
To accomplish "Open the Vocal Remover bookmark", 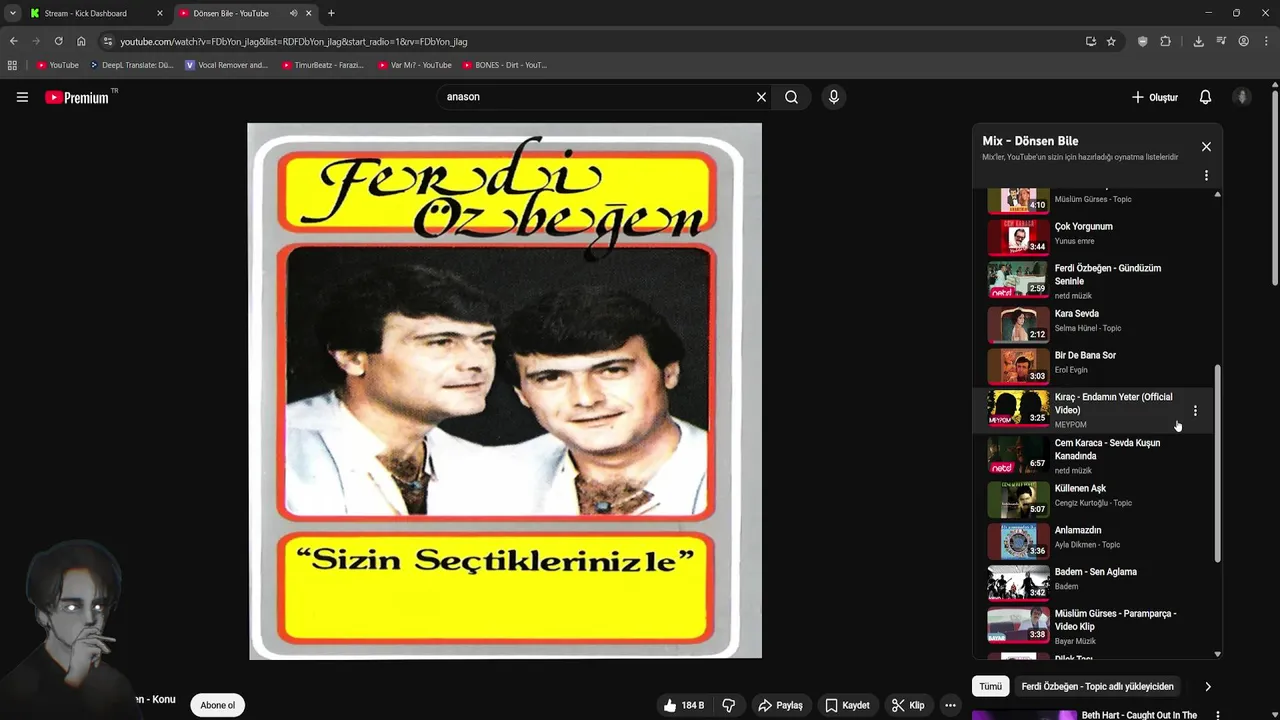I will [x=227, y=65].
